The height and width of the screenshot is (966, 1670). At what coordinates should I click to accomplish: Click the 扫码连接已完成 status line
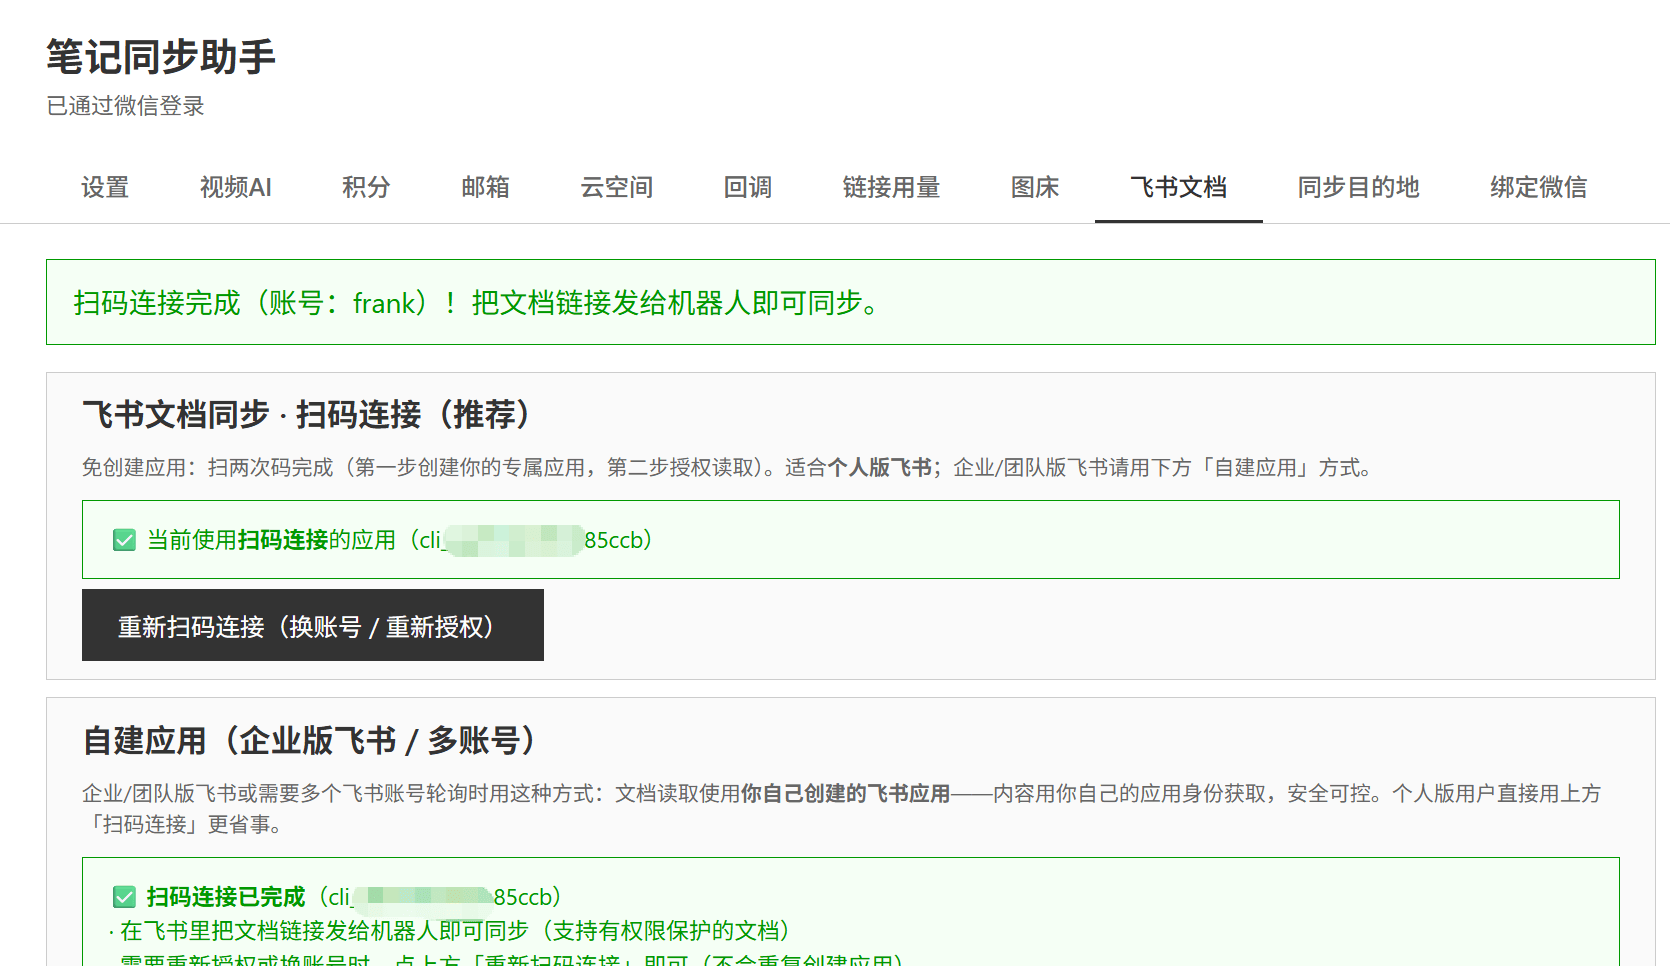354,897
